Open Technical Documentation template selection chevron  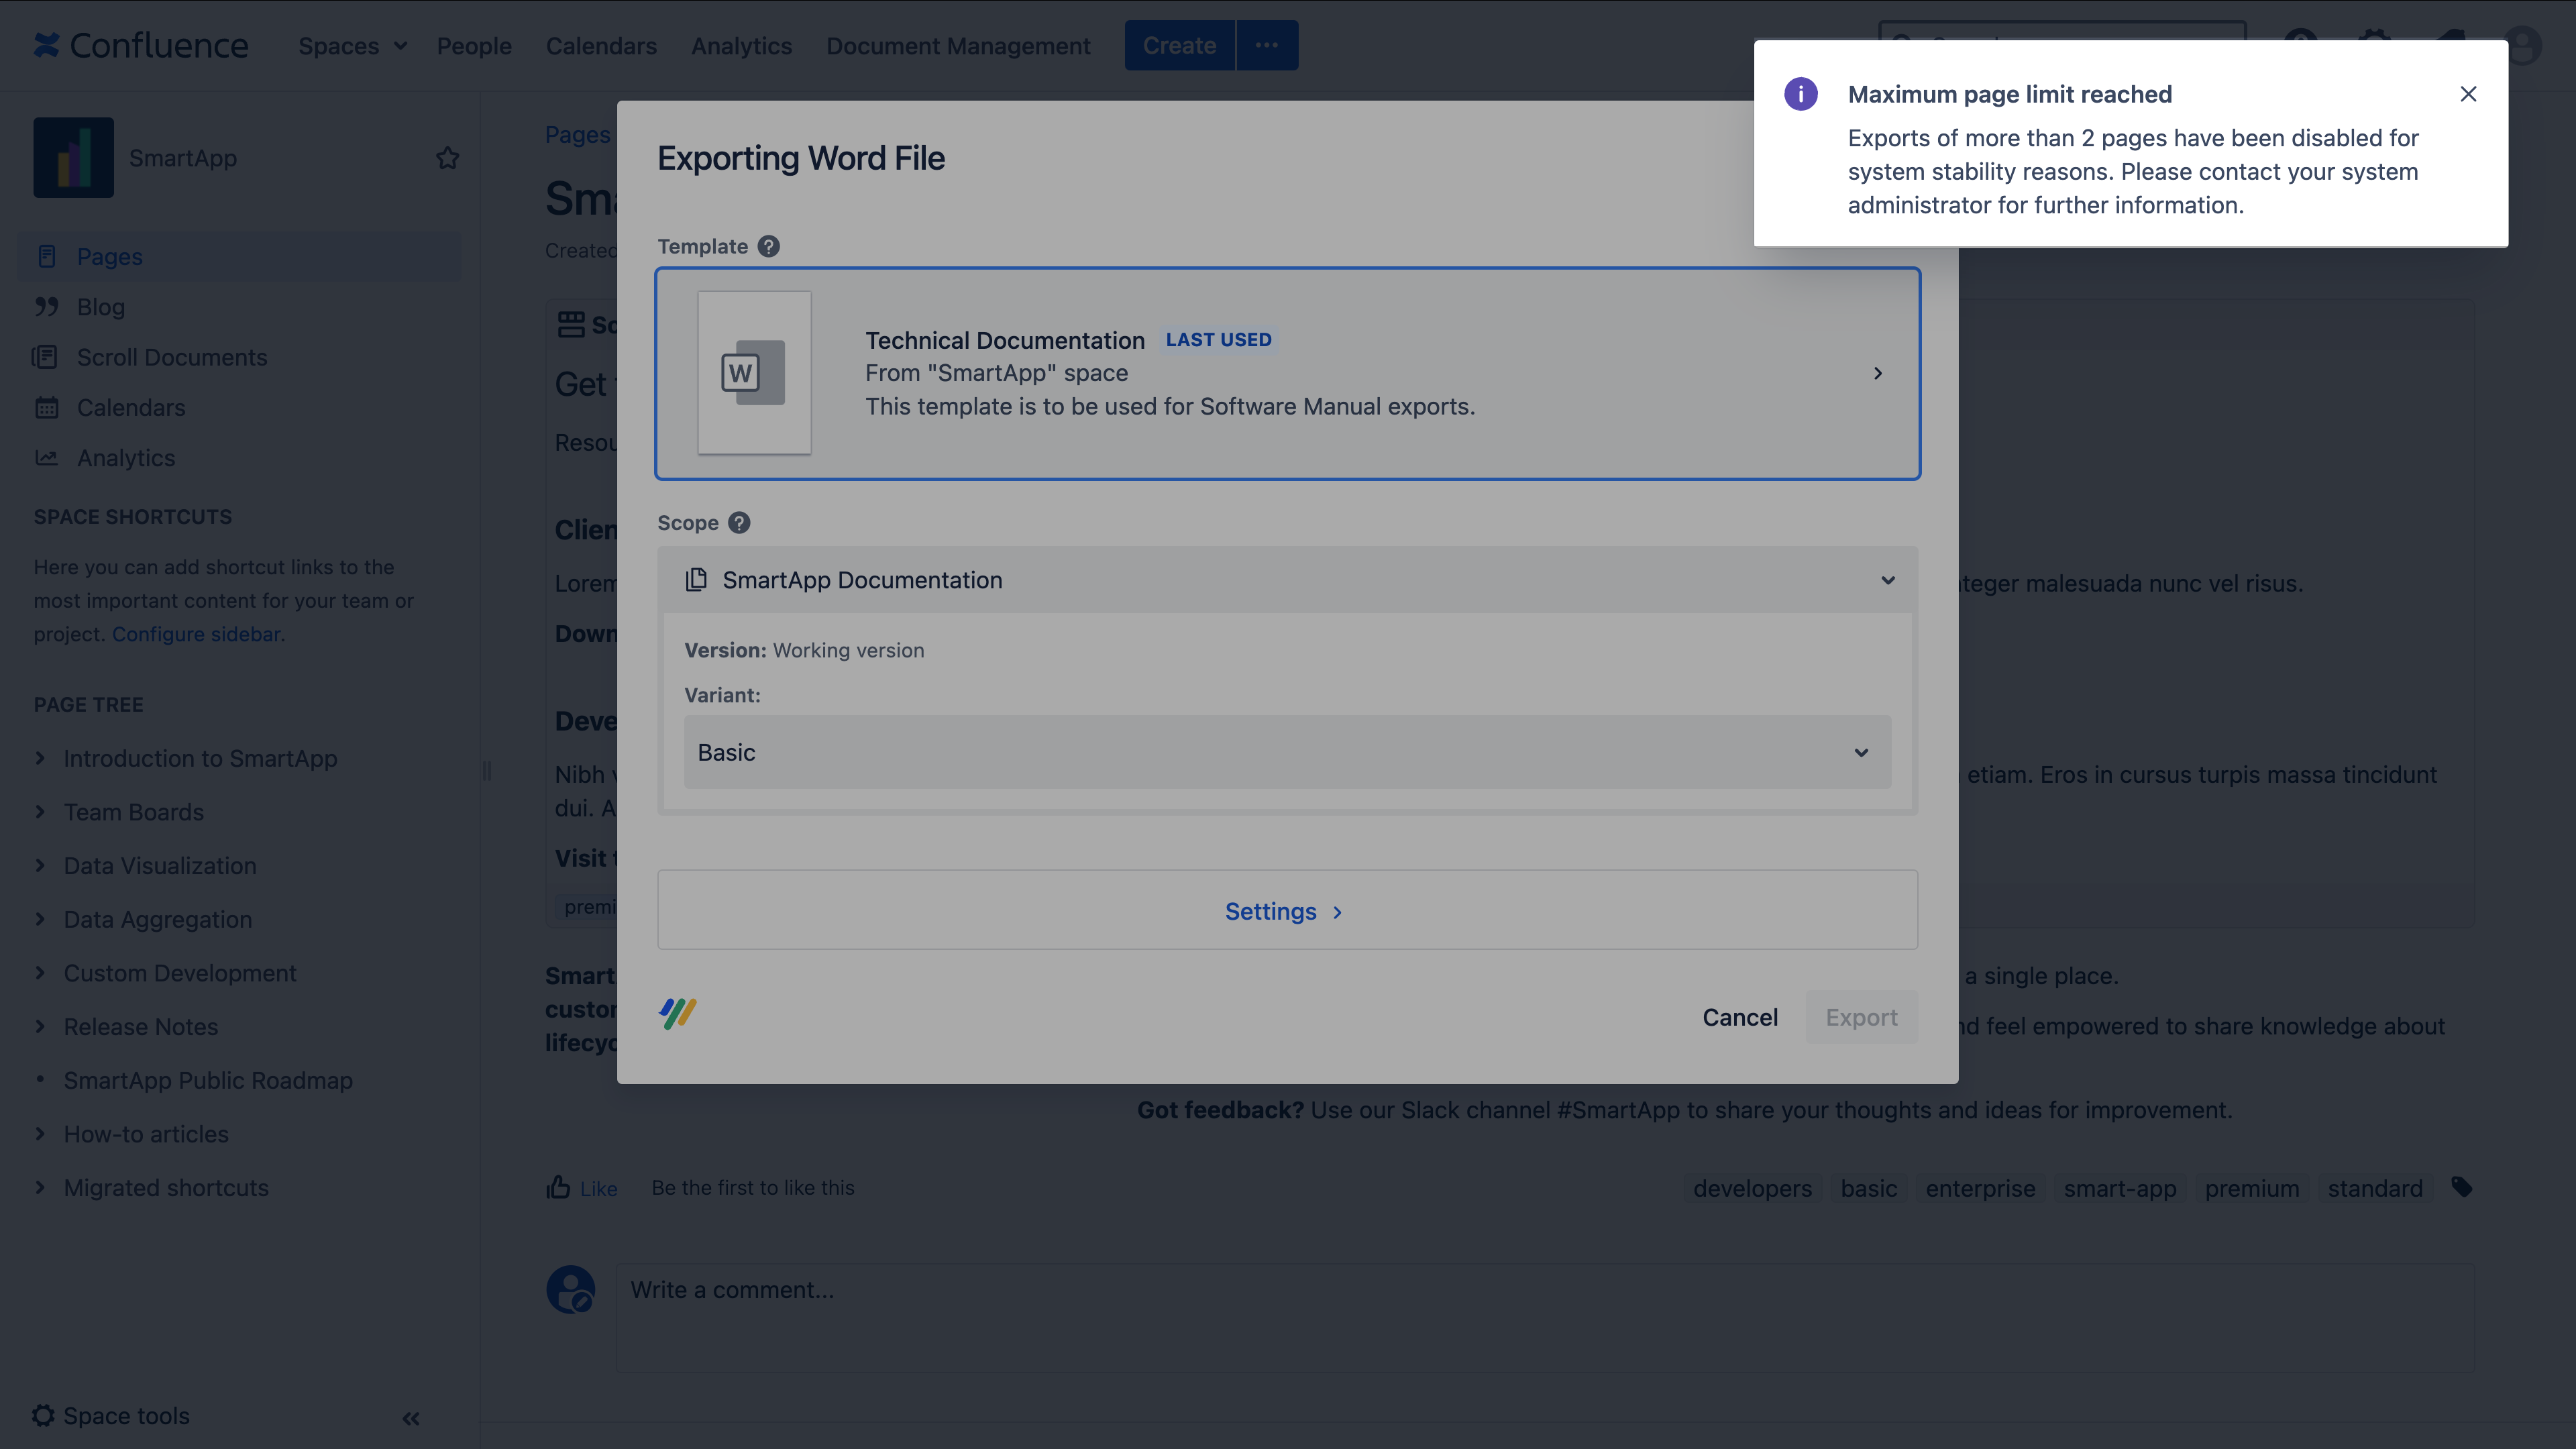pyautogui.click(x=1877, y=373)
